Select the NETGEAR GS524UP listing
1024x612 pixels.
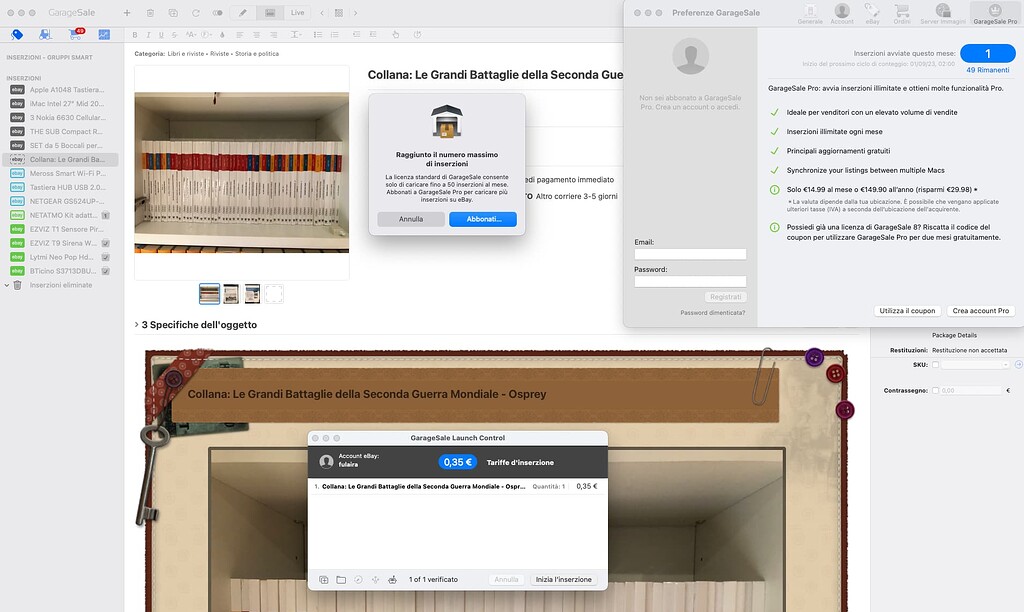(x=60, y=201)
